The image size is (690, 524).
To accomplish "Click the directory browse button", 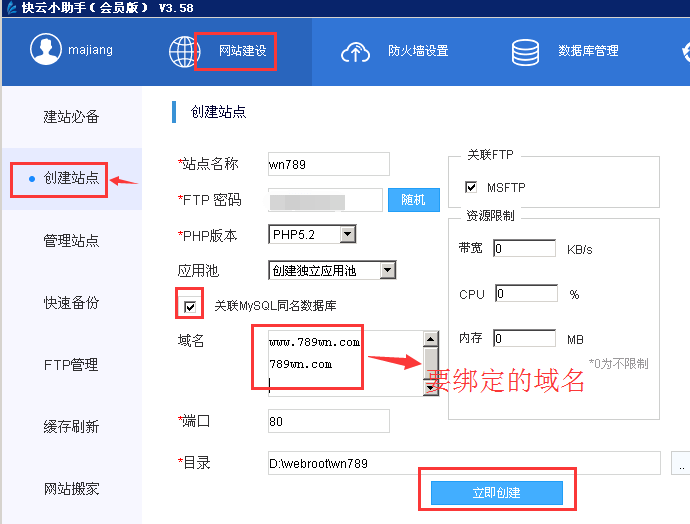I will pos(681,464).
